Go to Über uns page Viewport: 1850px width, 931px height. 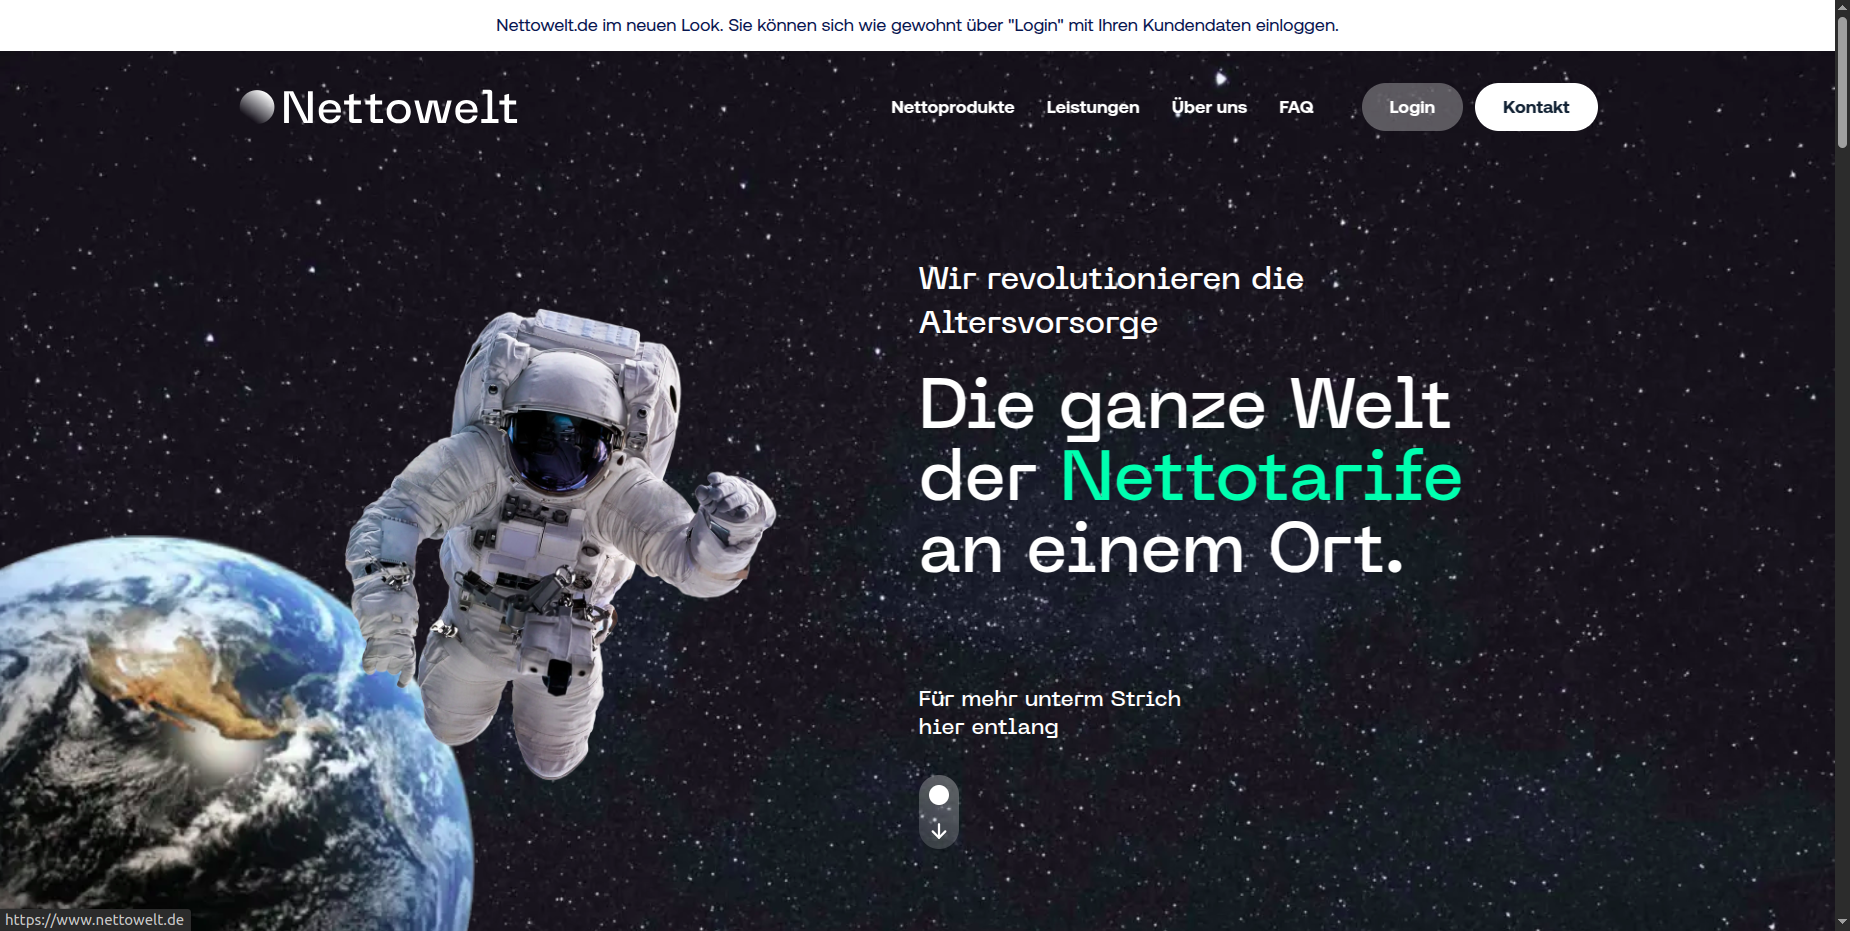pos(1209,107)
